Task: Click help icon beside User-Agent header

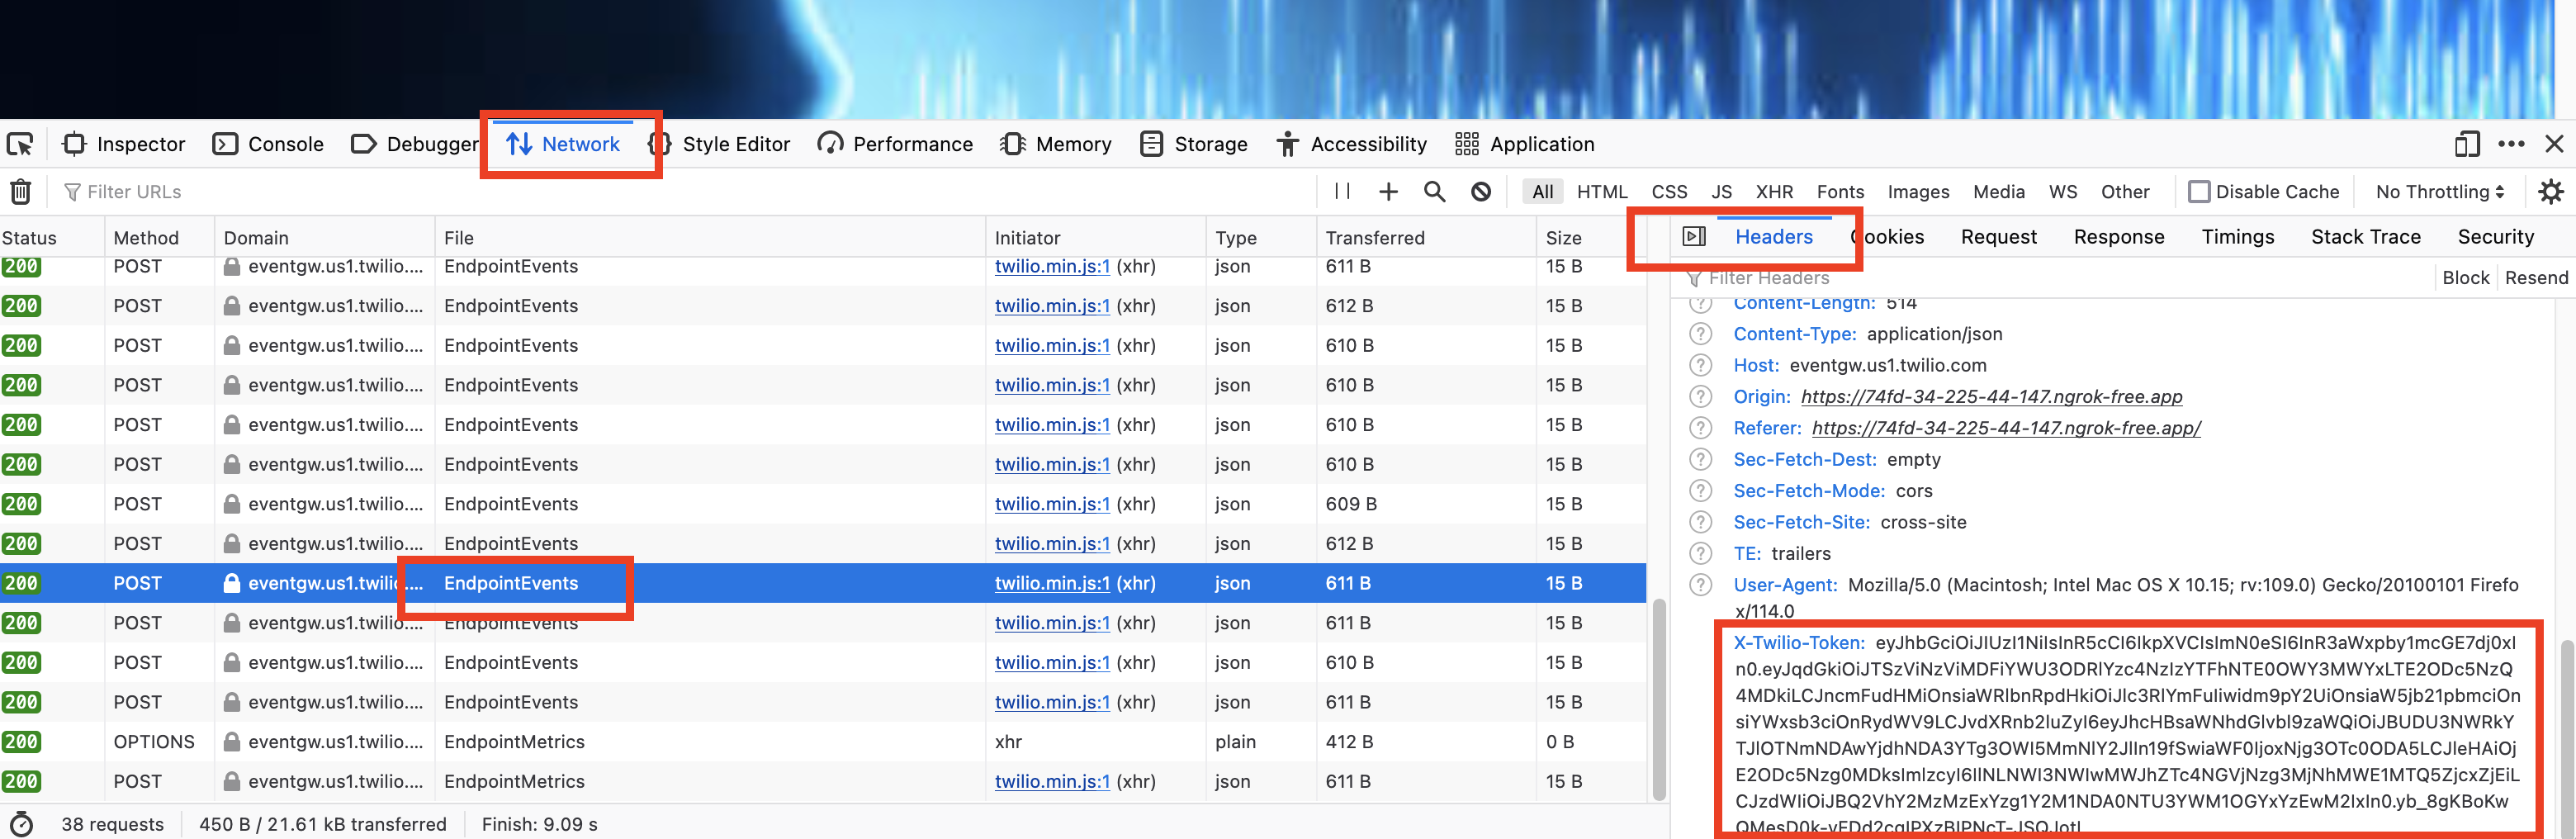Action: click(1700, 585)
